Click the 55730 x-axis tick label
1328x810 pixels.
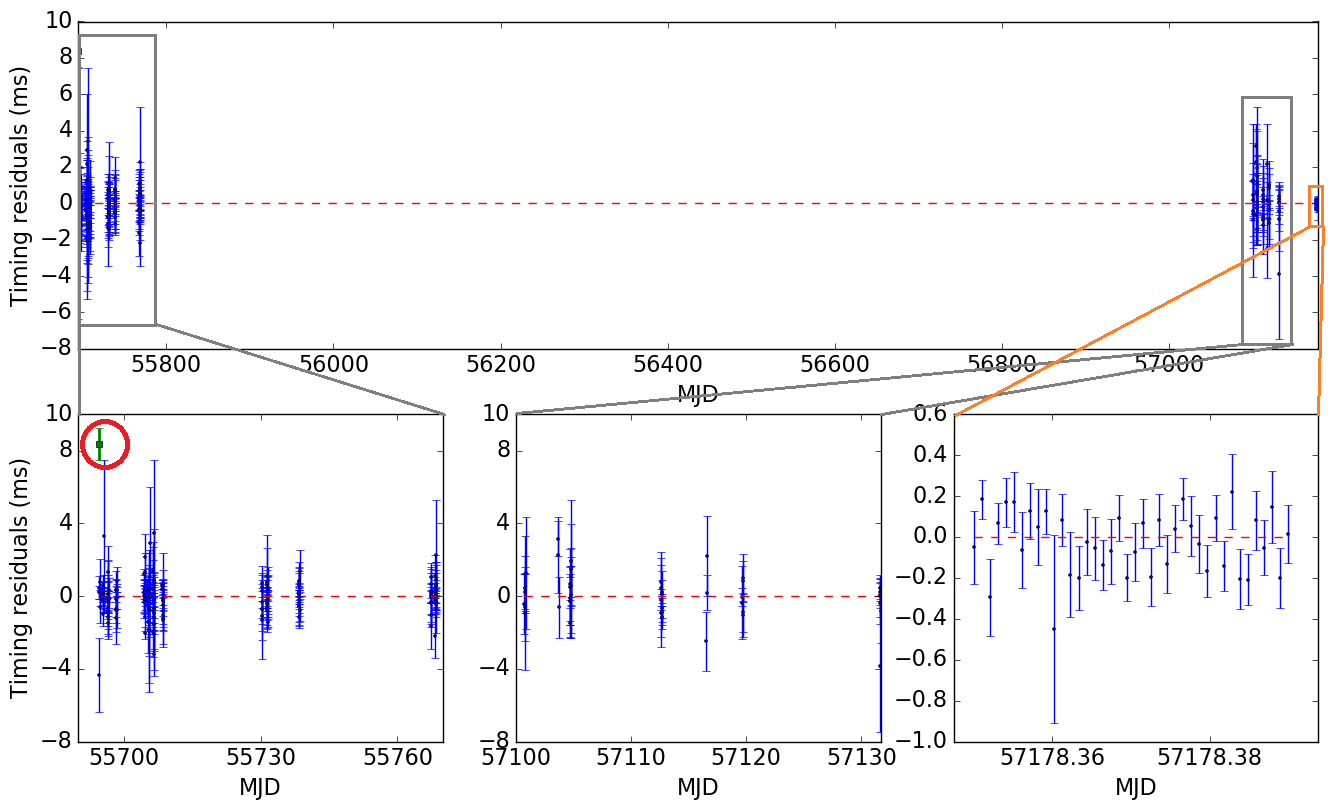pos(261,758)
